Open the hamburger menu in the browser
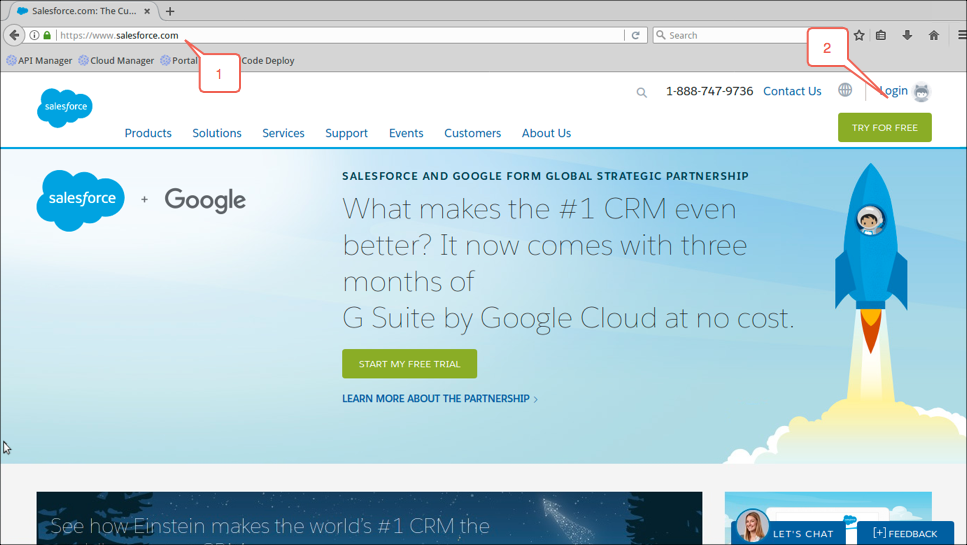 961,35
